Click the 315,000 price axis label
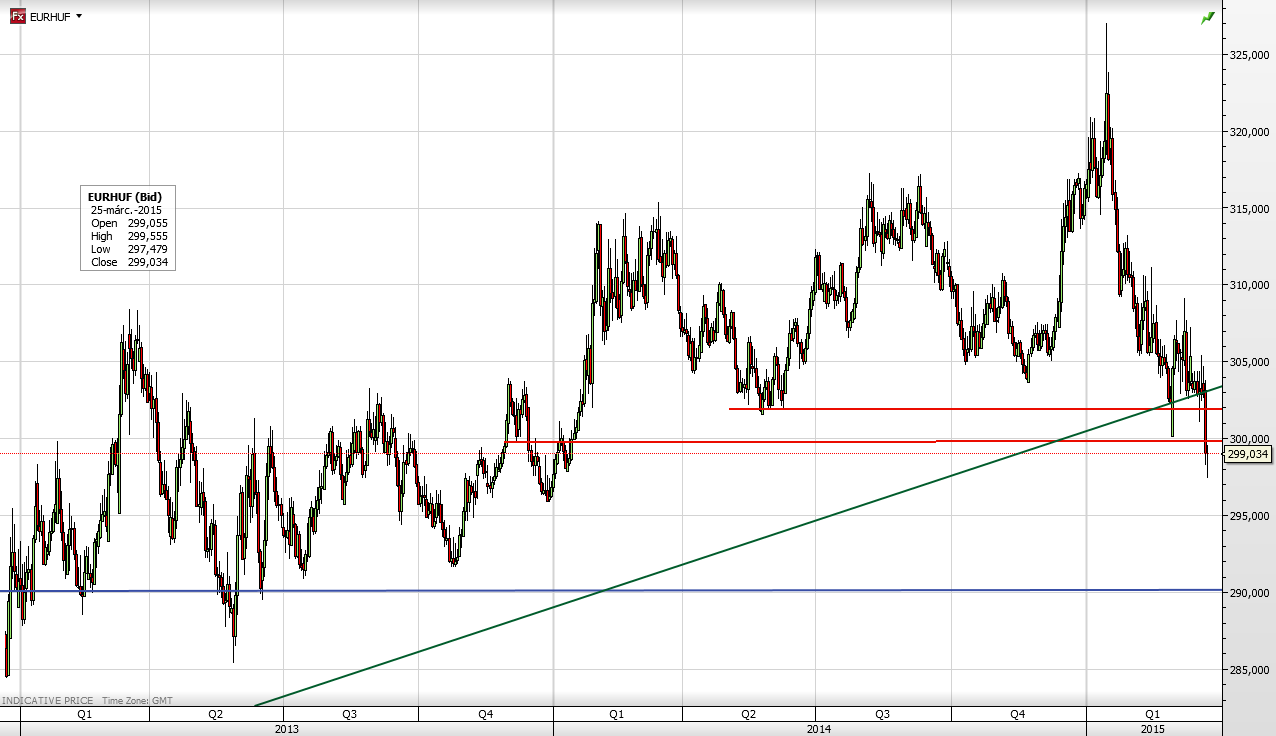Viewport: 1276px width, 736px height. tap(1250, 208)
